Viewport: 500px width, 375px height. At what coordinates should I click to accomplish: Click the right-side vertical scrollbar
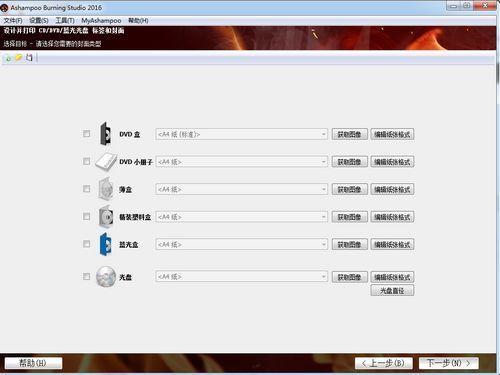click(x=498, y=200)
